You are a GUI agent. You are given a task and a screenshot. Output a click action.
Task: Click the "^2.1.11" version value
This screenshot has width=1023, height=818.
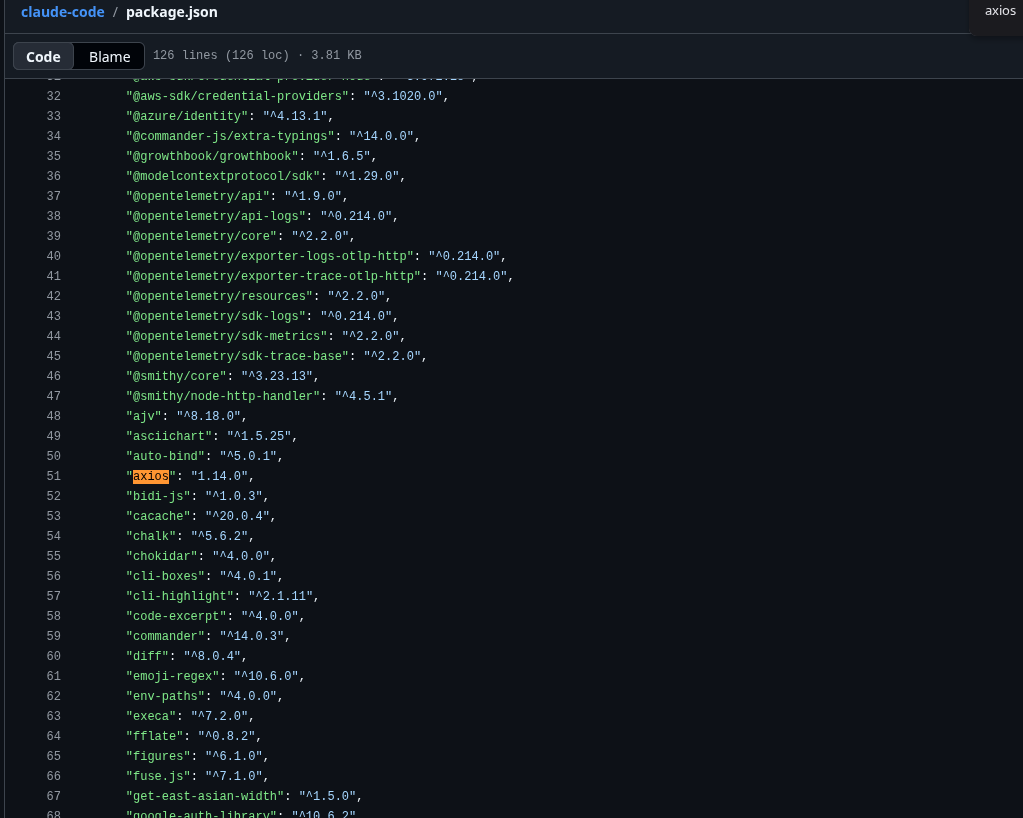point(281,596)
